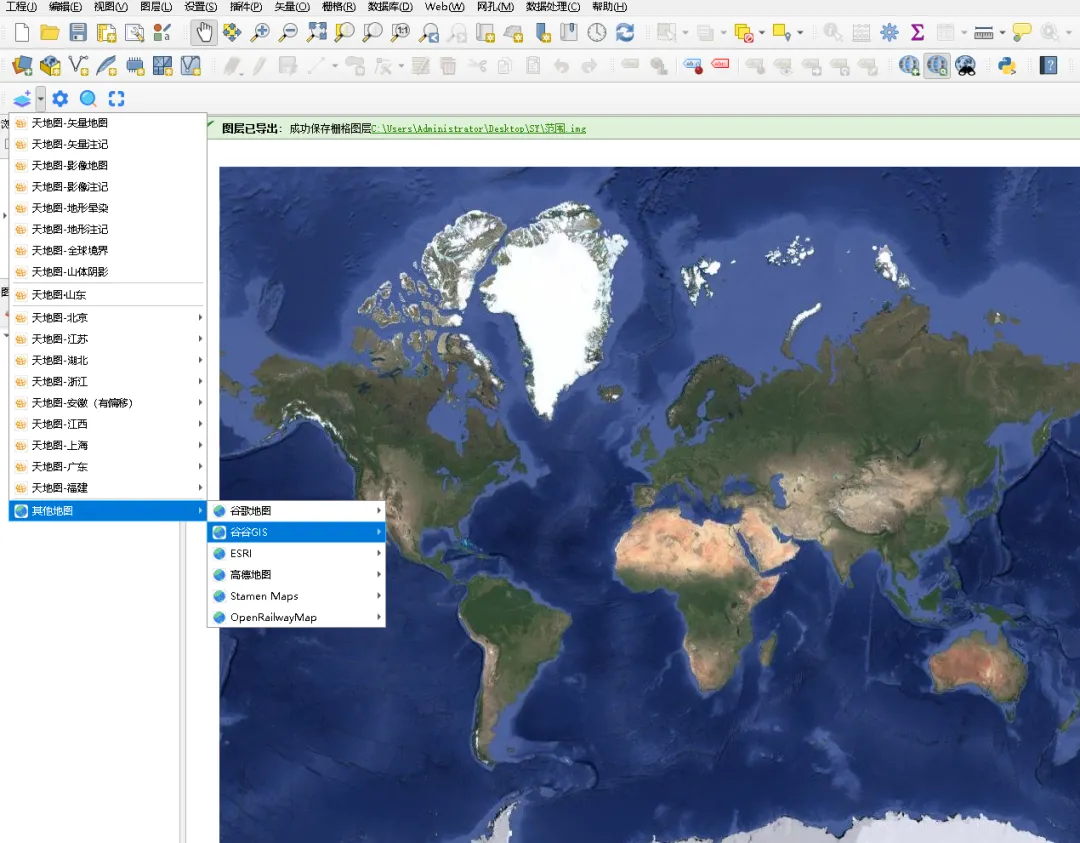Open the Processing Toolbox gear icon

click(x=890, y=32)
